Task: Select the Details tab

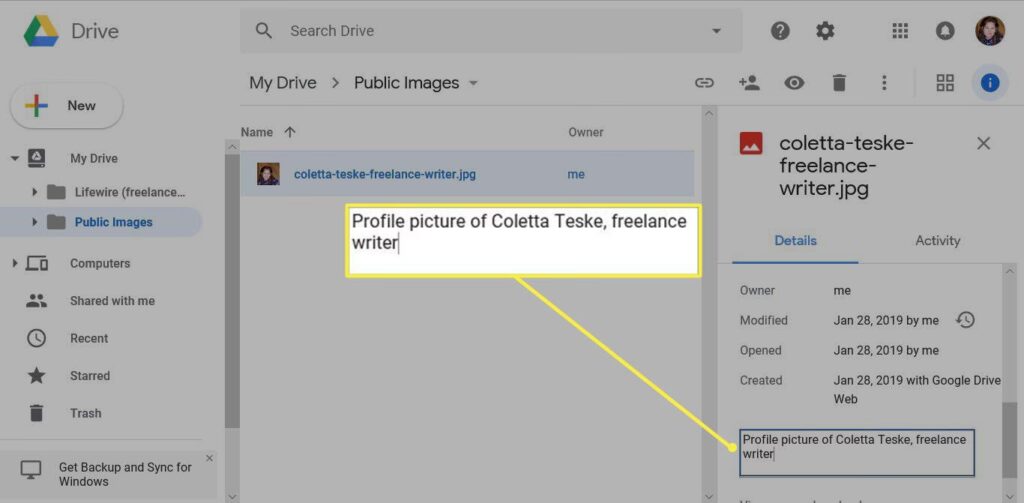Action: coord(795,241)
